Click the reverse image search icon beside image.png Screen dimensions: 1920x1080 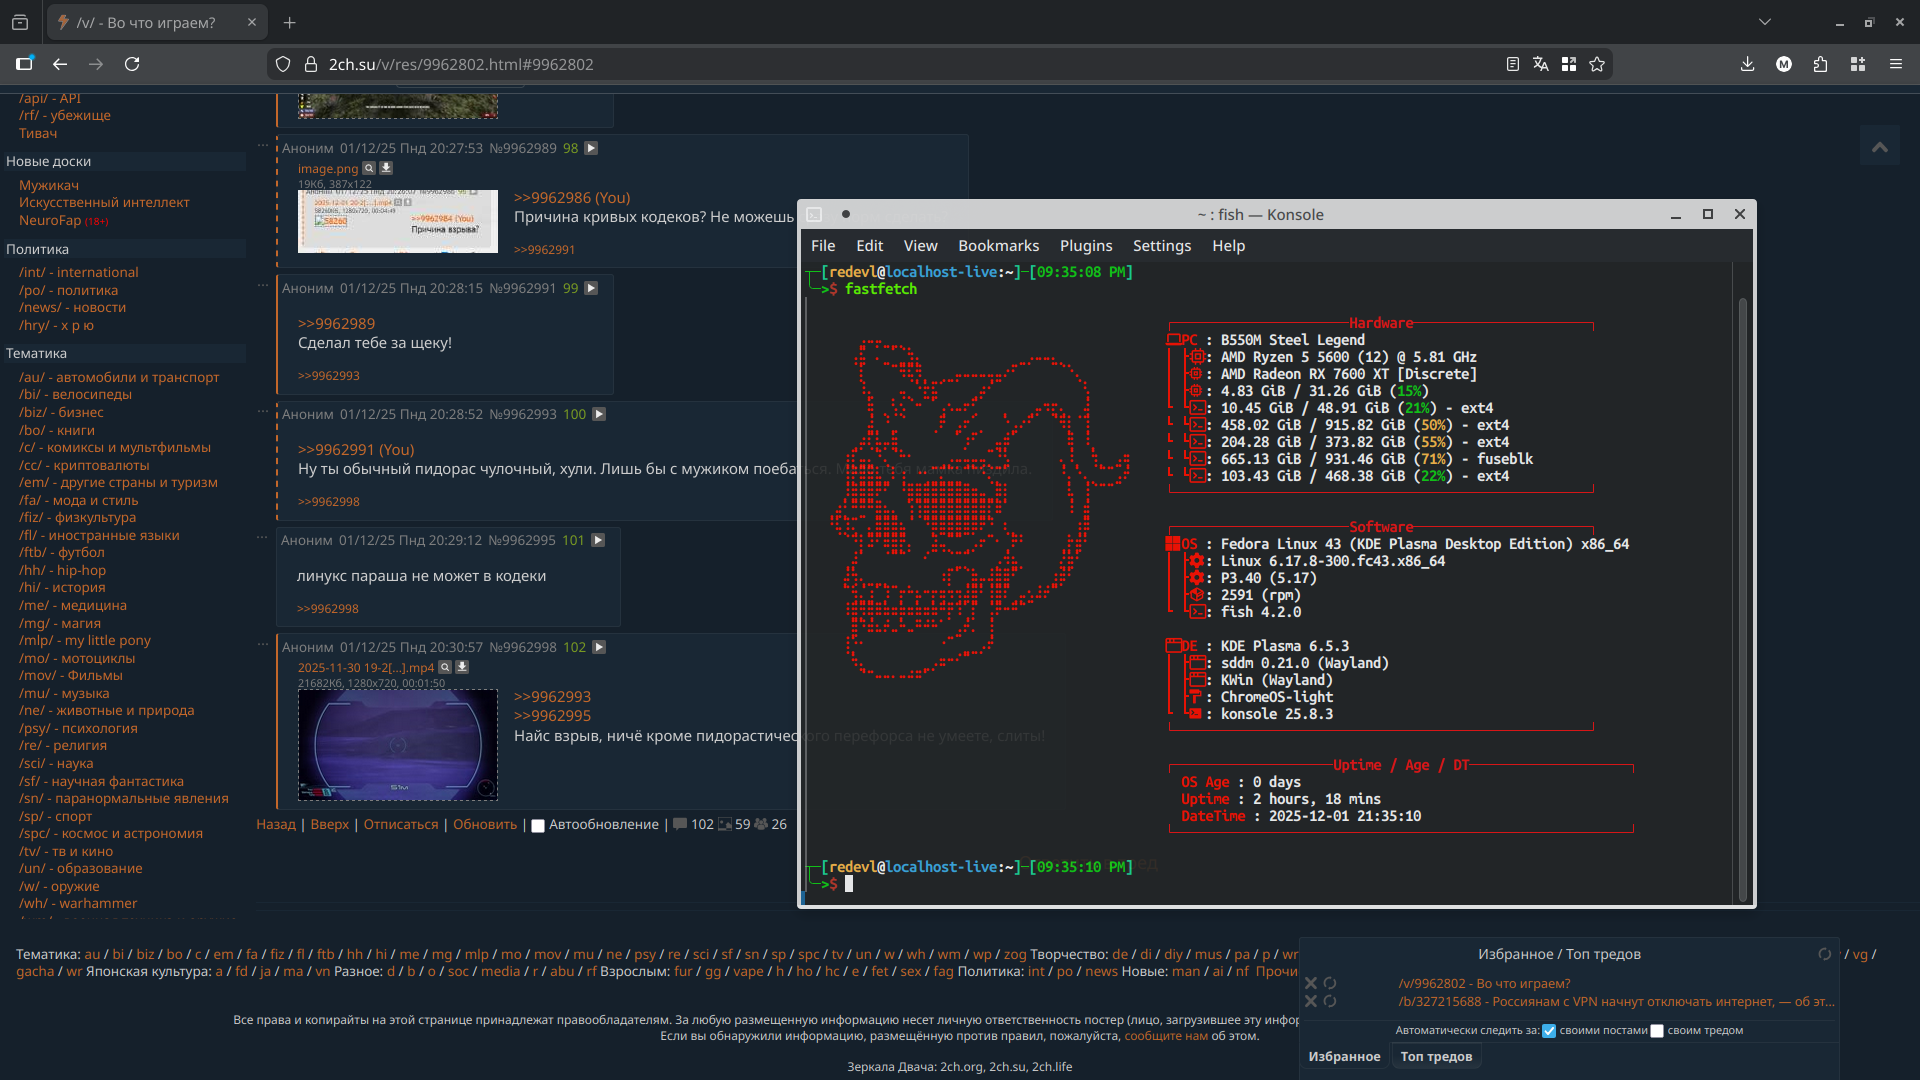pyautogui.click(x=369, y=168)
